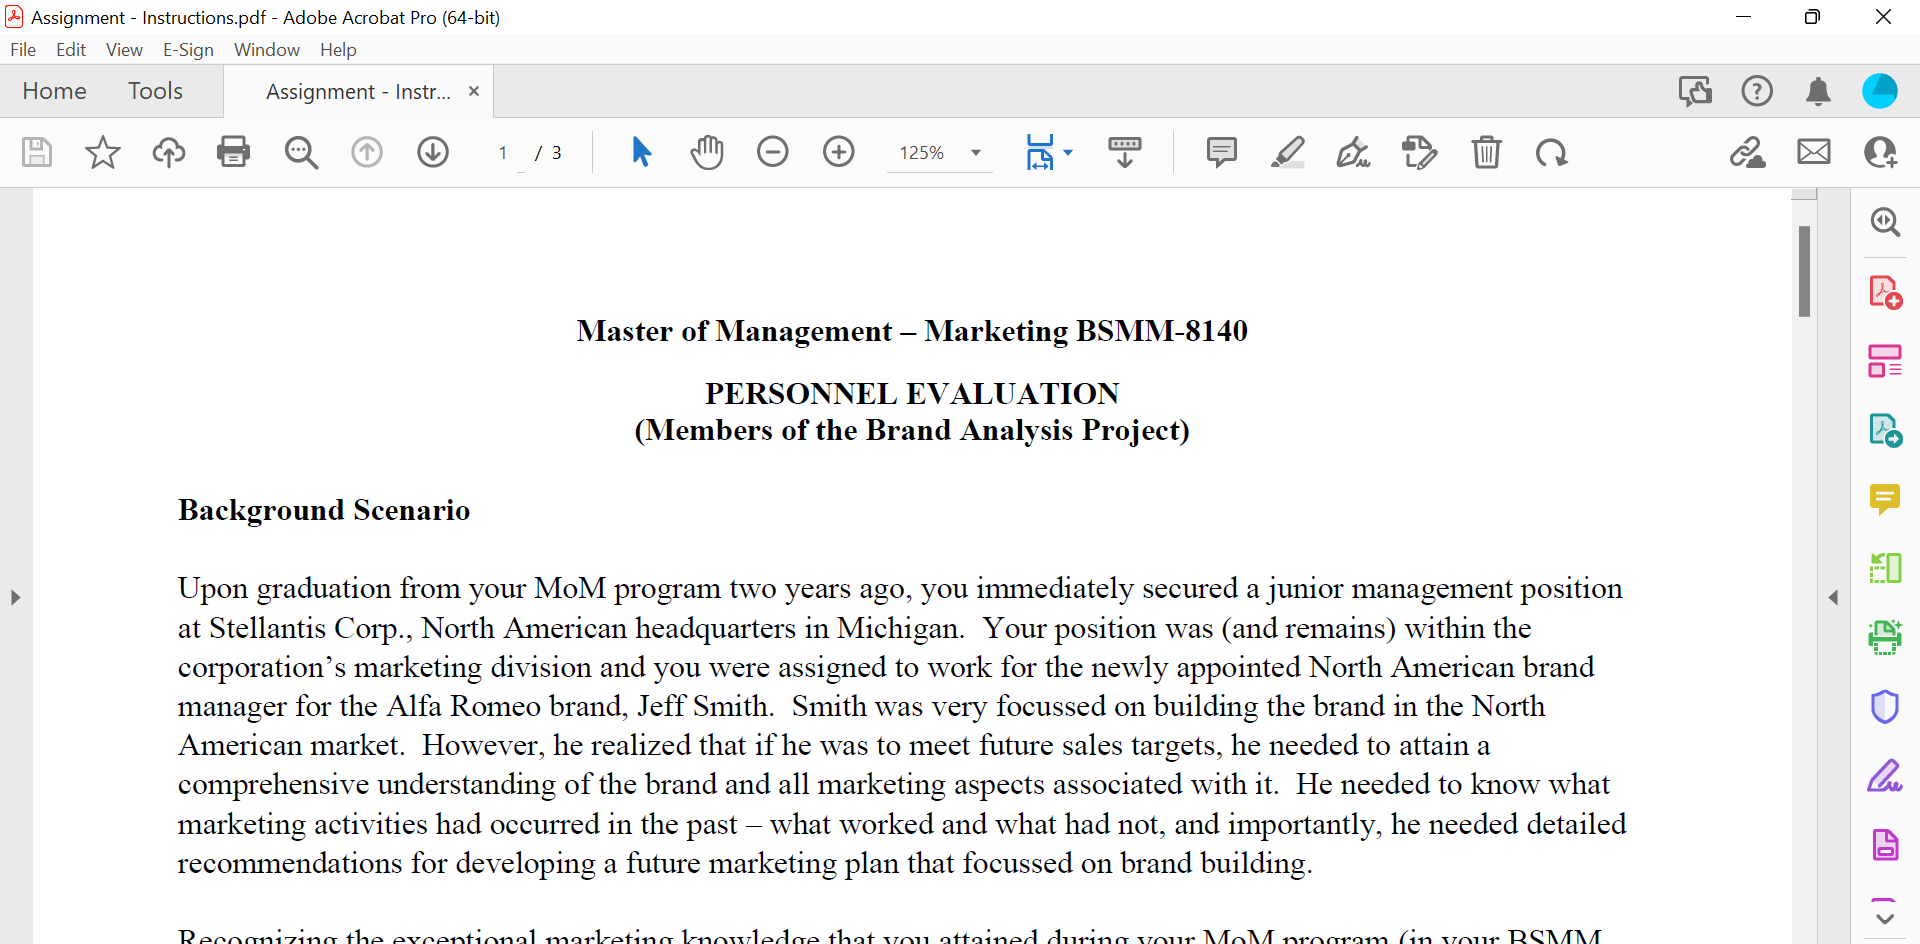Image resolution: width=1920 pixels, height=944 pixels.
Task: Switch to the Tools tab
Action: [155, 91]
